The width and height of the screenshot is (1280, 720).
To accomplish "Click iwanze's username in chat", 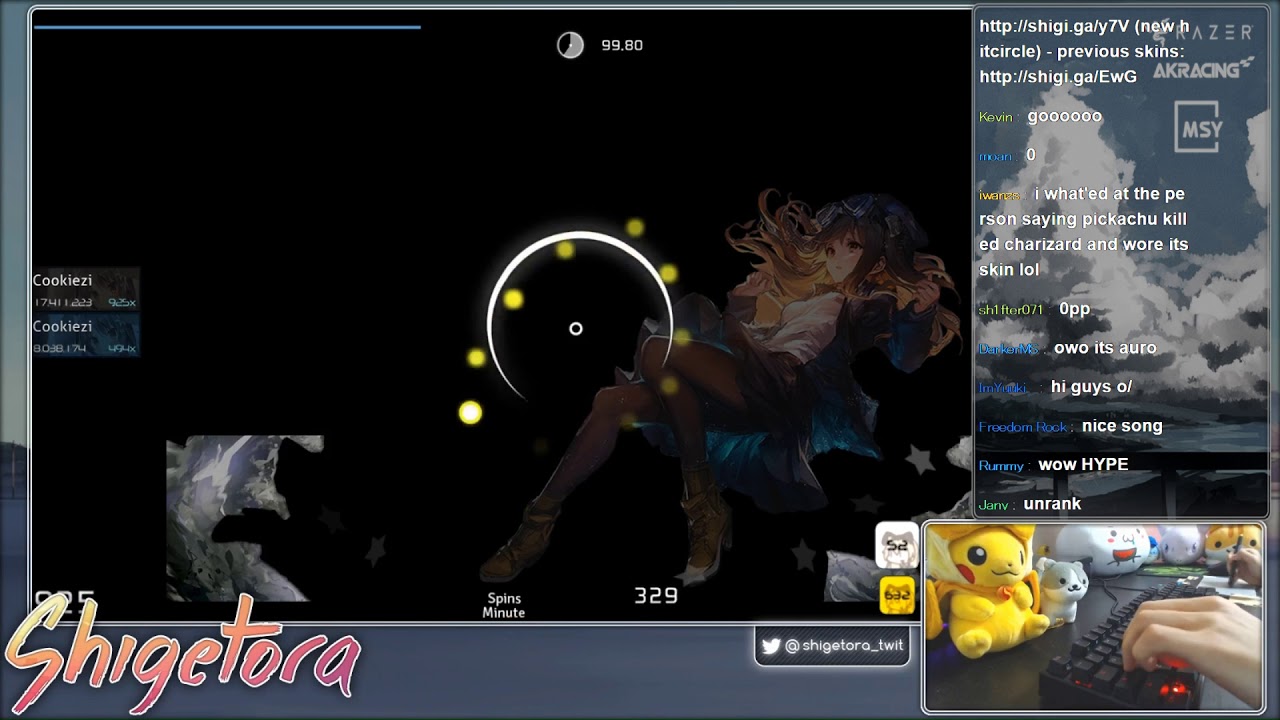I will click(x=999, y=195).
